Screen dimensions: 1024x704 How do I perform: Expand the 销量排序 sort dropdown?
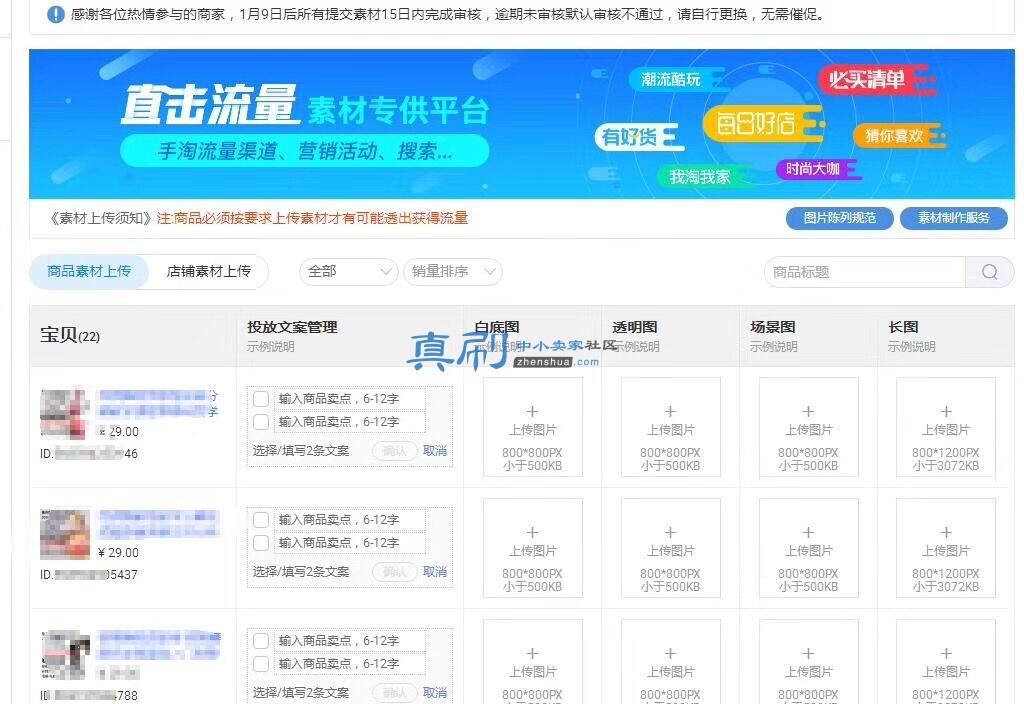pyautogui.click(x=453, y=272)
